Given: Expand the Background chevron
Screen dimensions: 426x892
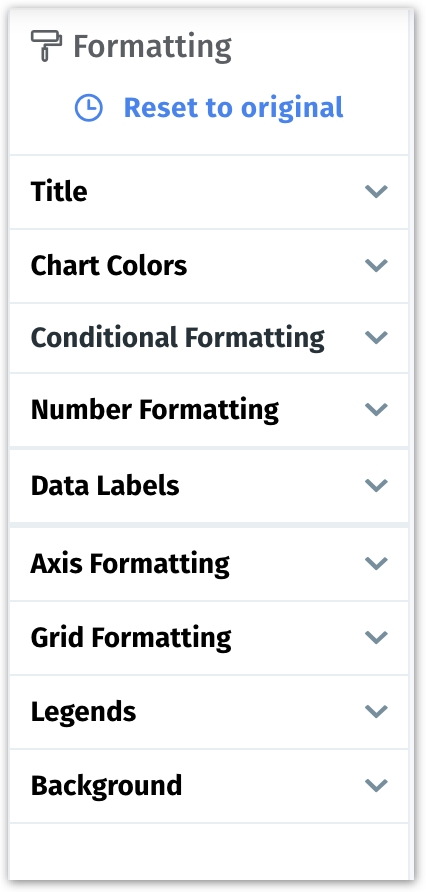Looking at the screenshot, I should coord(376,786).
